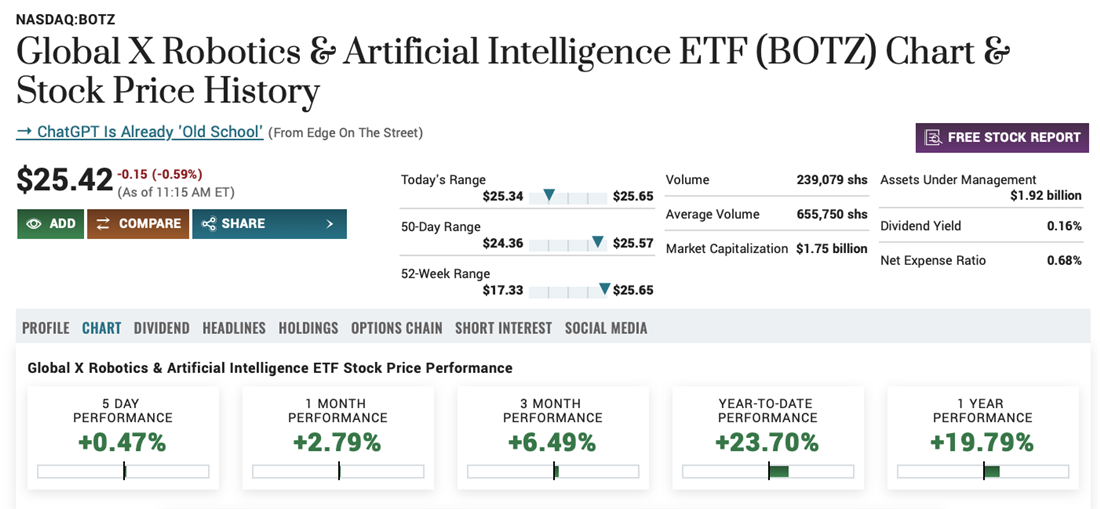
Task: Click the eye icon on ADD button
Action: pyautogui.click(x=34, y=224)
